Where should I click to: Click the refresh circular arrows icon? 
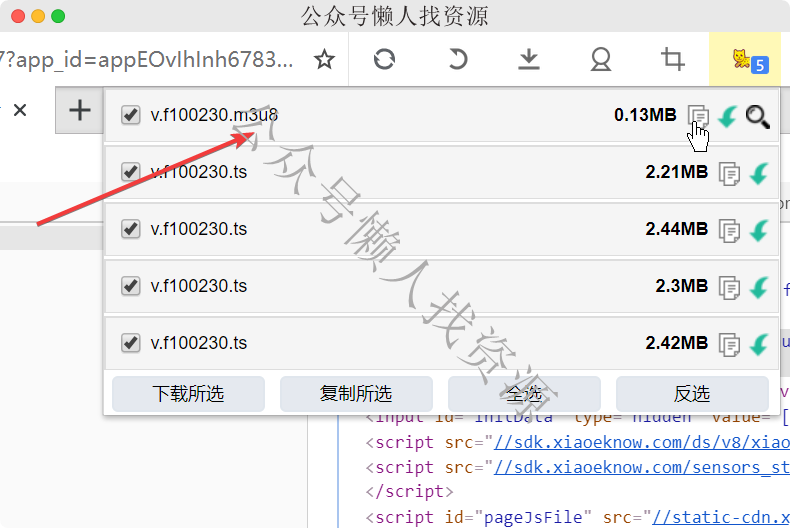pos(384,59)
